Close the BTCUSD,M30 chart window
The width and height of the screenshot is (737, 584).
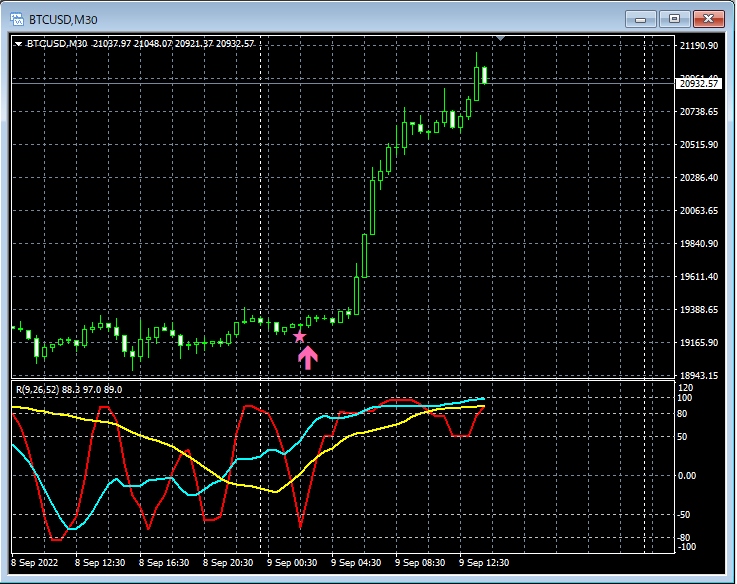(x=709, y=18)
